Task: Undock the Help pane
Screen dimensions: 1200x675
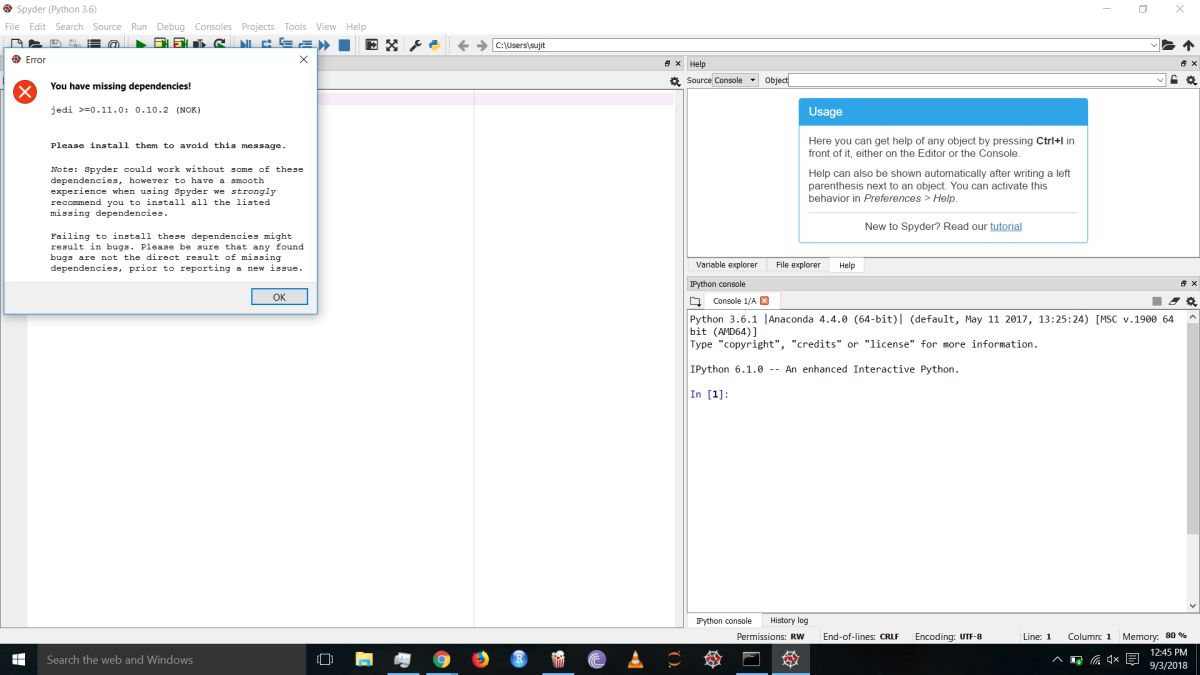Action: 1184,64
